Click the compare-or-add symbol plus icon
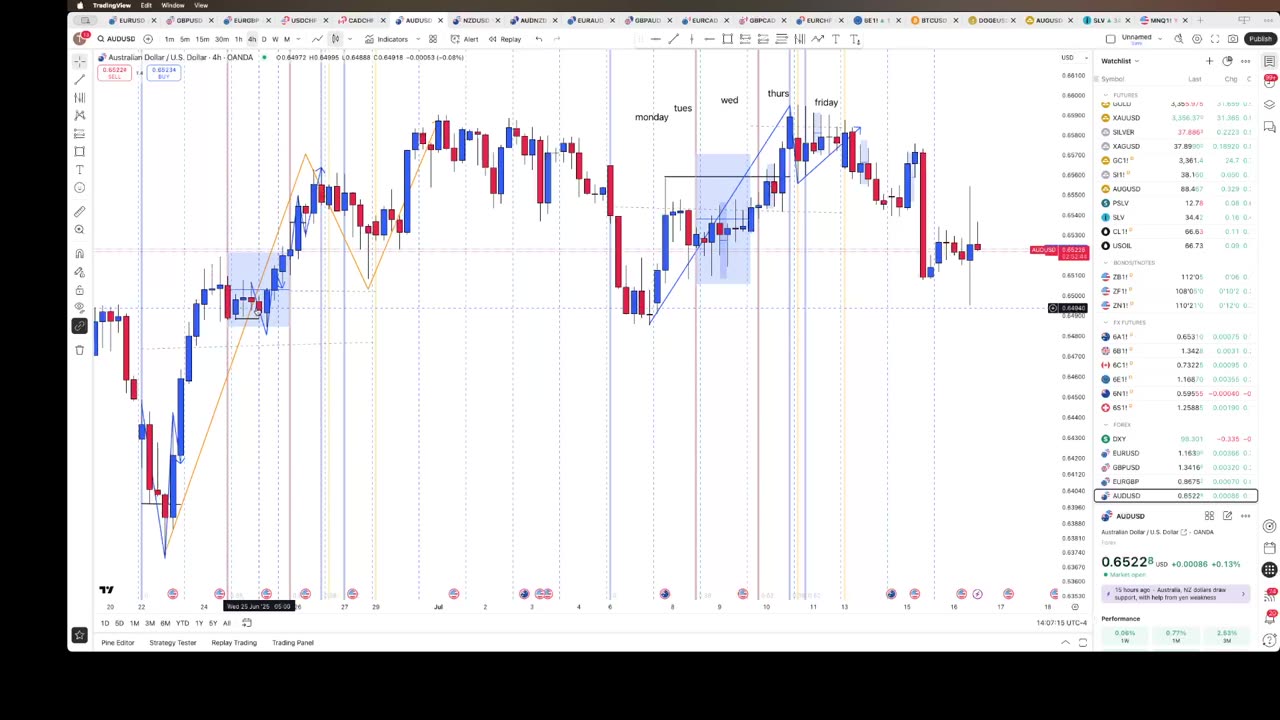Image resolution: width=1280 pixels, height=720 pixels. 147,39
